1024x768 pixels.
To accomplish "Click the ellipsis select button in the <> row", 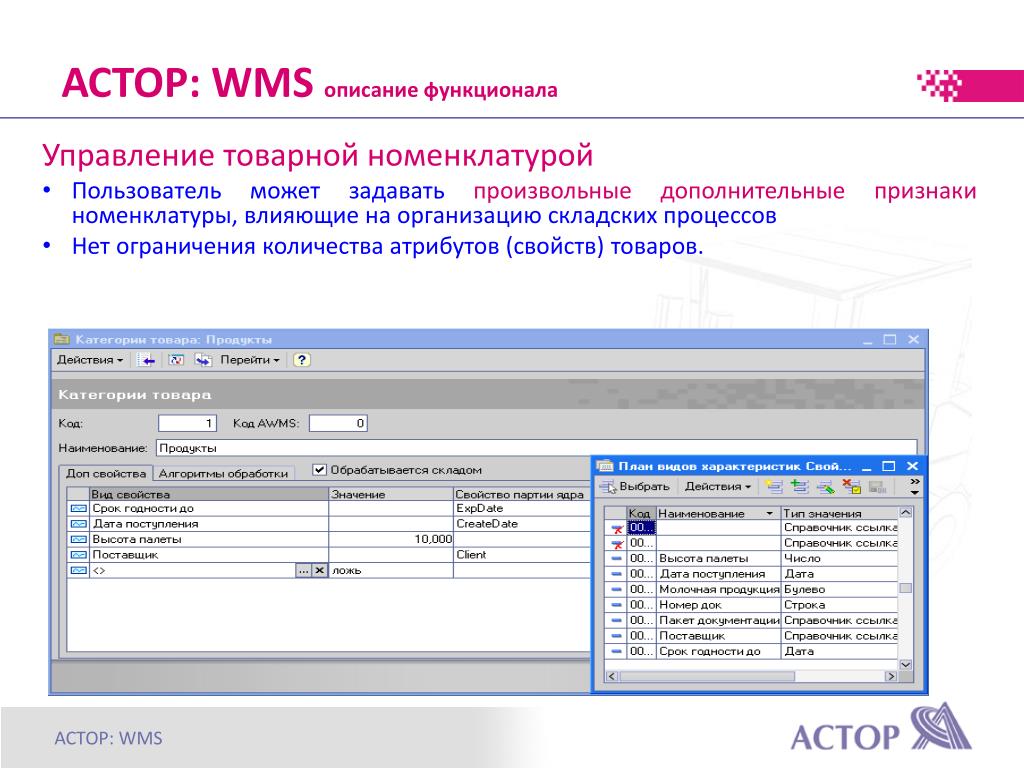I will point(304,571).
